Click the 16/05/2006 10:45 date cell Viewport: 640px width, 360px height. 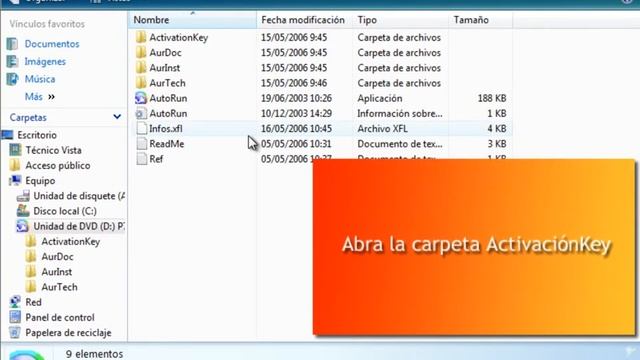296,128
